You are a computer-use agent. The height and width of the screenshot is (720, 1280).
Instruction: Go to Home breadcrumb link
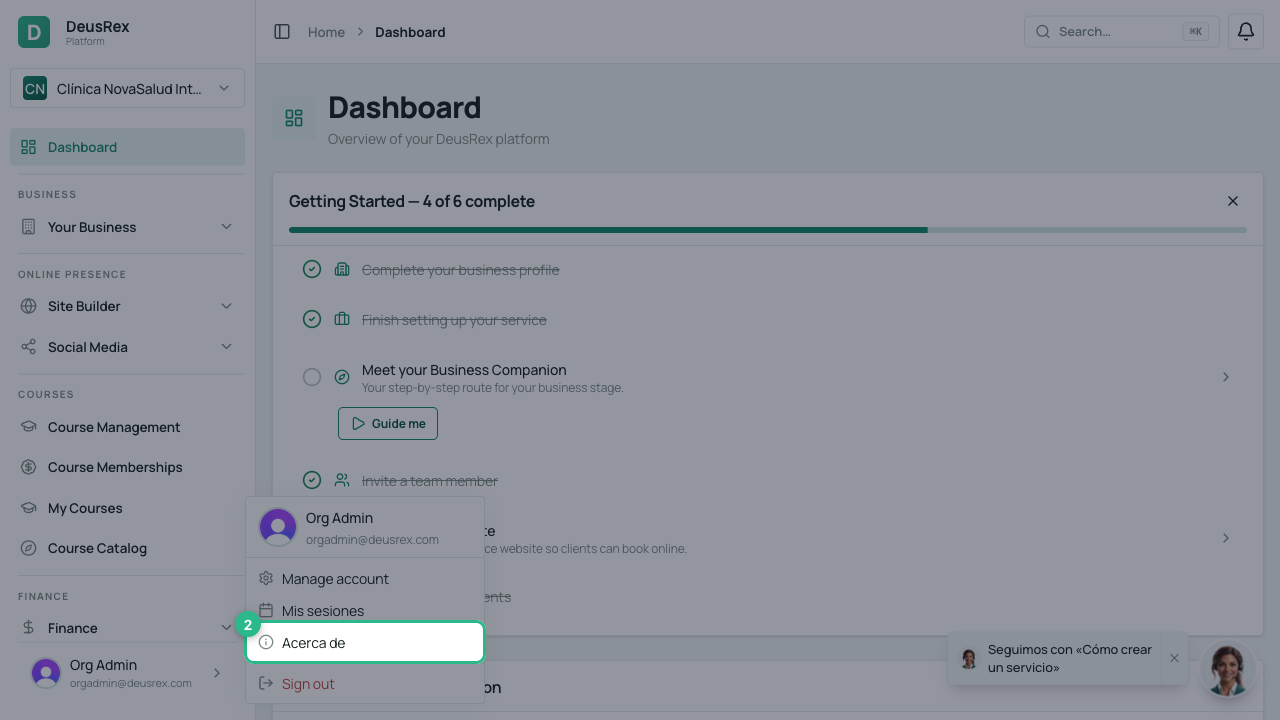click(x=326, y=32)
